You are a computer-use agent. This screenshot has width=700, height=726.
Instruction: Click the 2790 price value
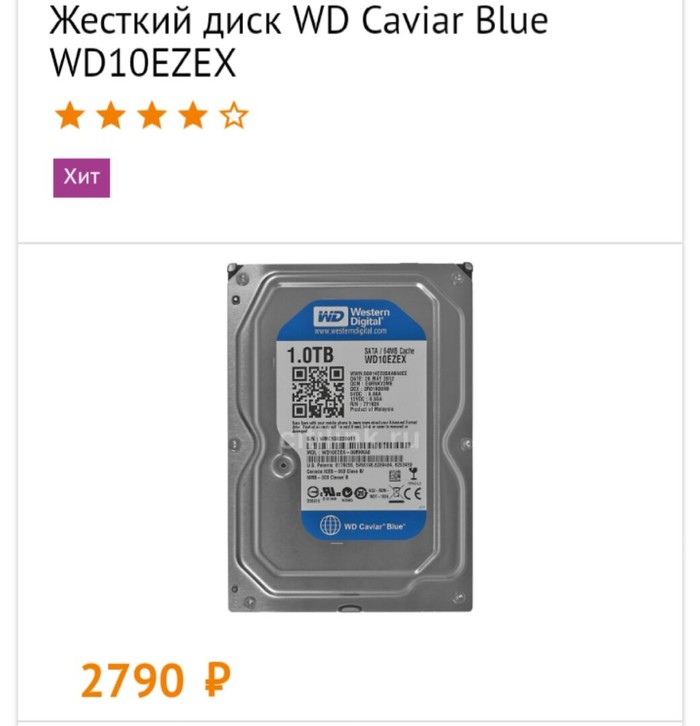click(x=132, y=681)
